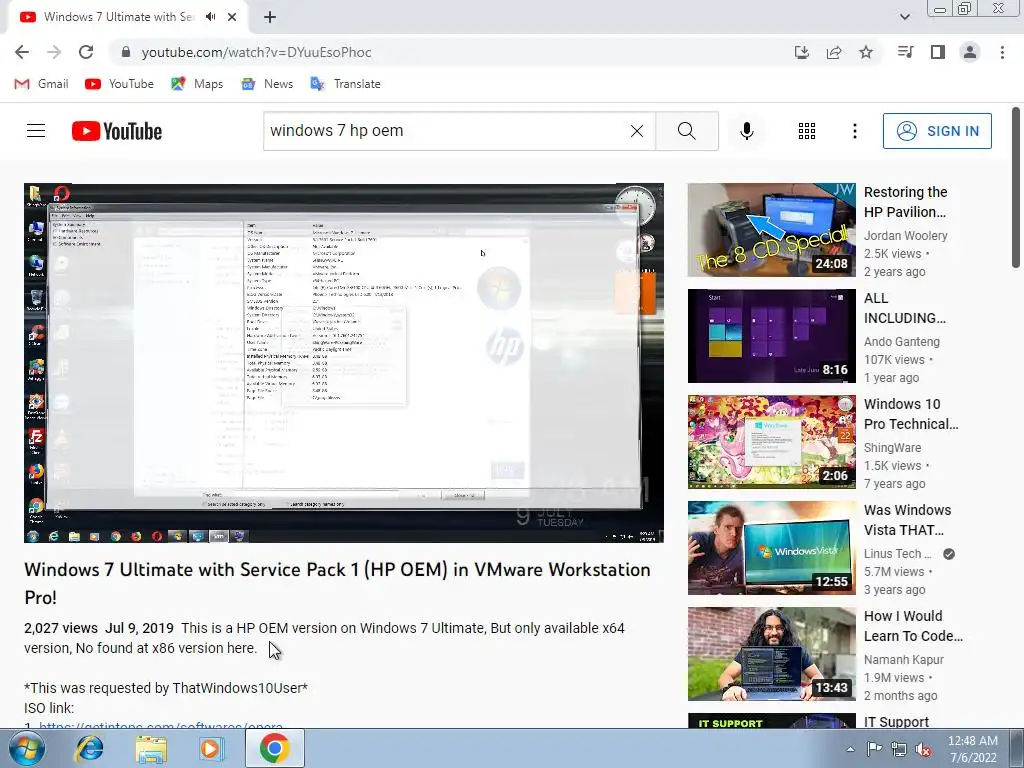Click the forward navigation arrow
Screen dimensions: 1024x768
(54, 52)
